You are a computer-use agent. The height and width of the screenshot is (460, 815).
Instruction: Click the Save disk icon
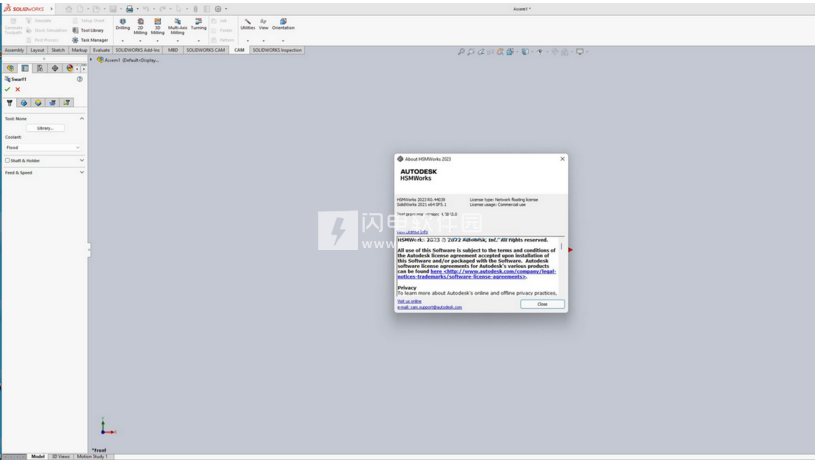(x=113, y=9)
